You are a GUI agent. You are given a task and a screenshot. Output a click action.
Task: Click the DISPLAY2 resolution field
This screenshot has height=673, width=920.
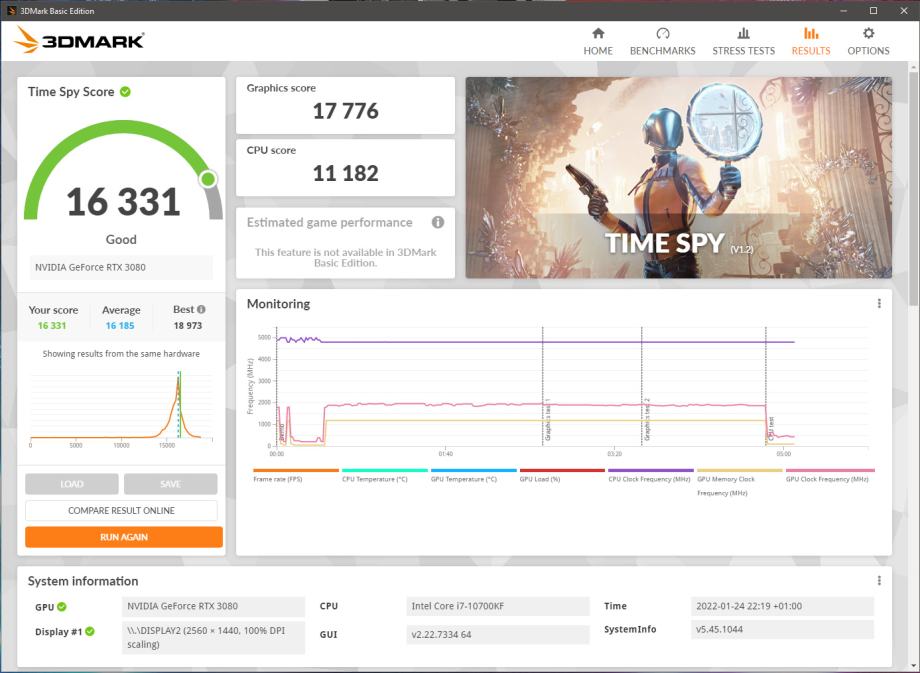pyautogui.click(x=213, y=637)
